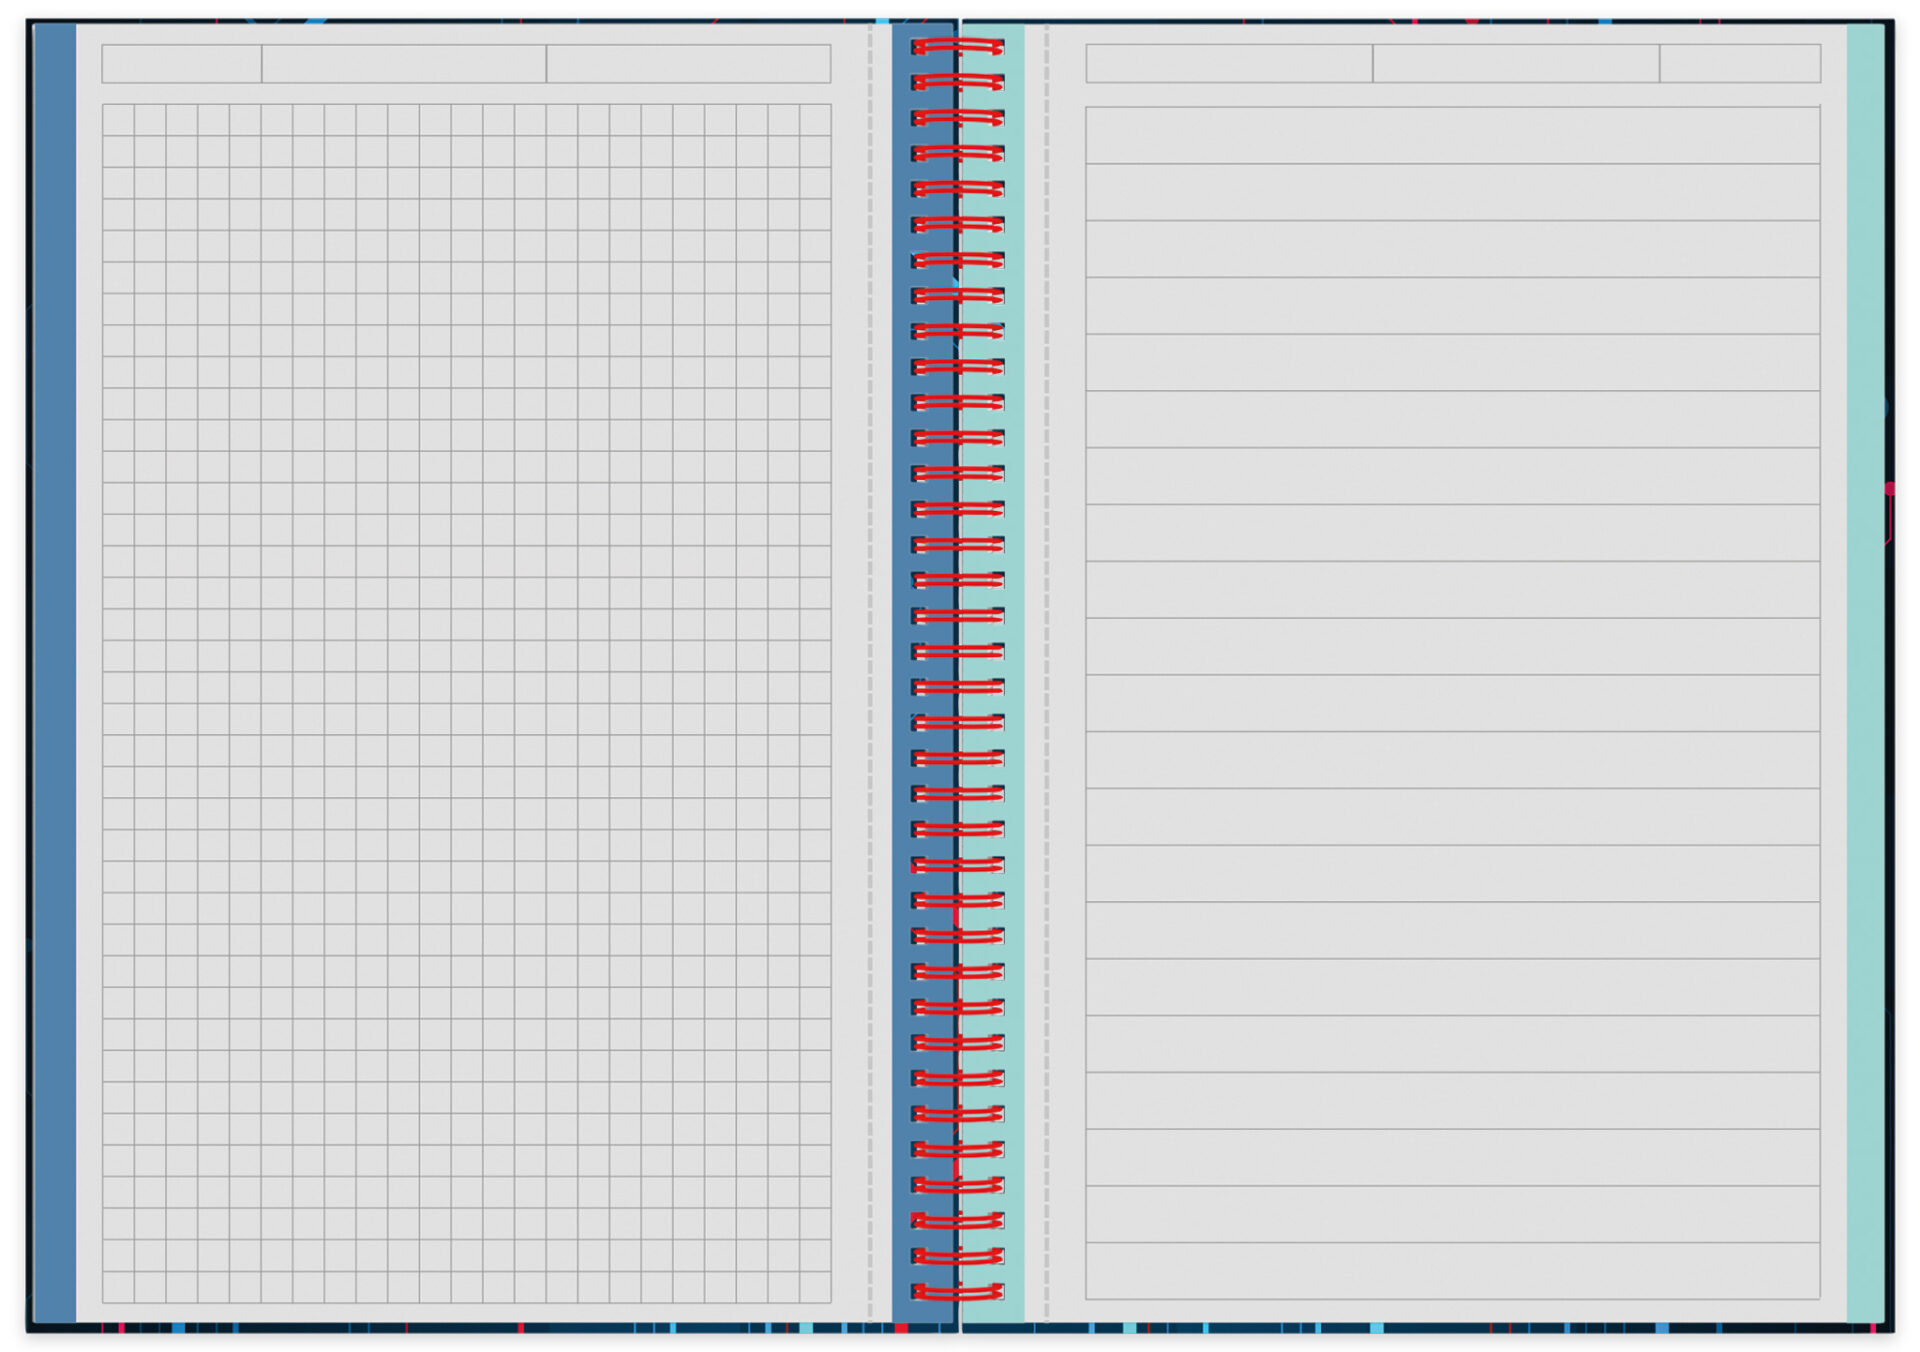Click the narrow last header cell on lined page
The height and width of the screenshot is (1352, 1920).
1740,64
